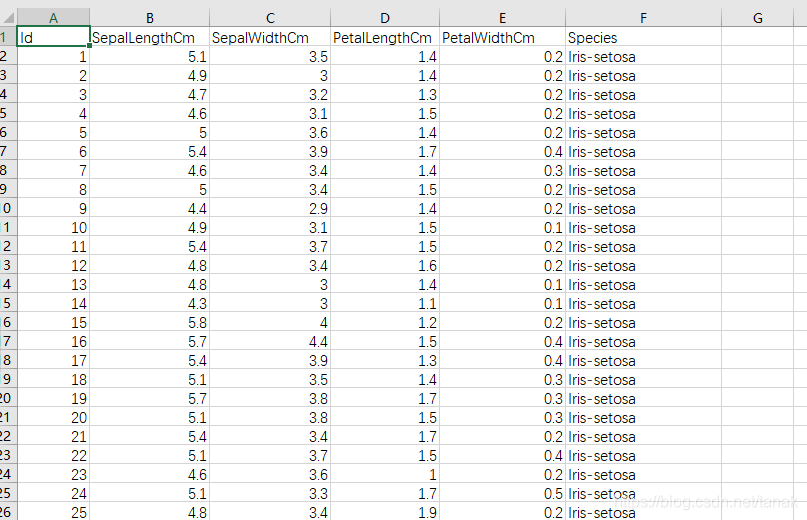Select row header 5
Screen dimensions: 807x520
(8, 113)
